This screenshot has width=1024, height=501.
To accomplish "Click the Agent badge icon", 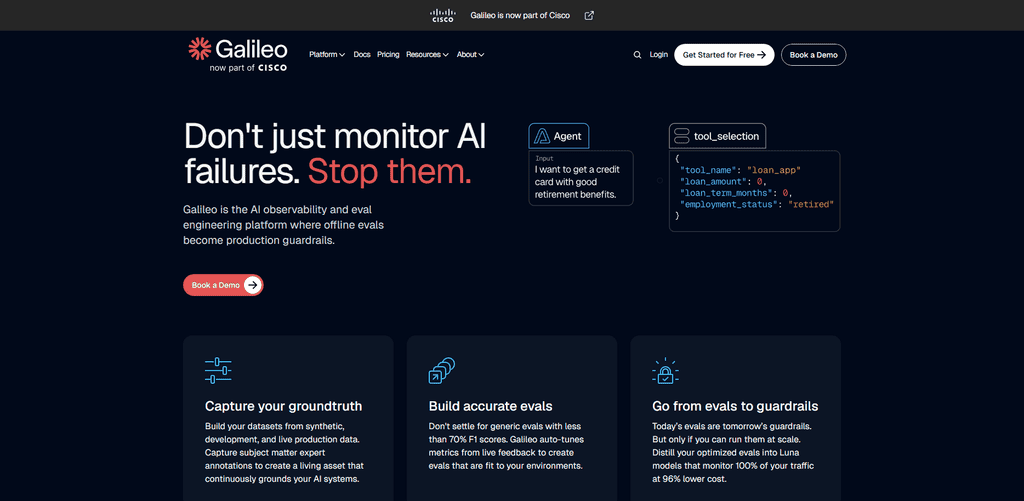I will [x=542, y=137].
